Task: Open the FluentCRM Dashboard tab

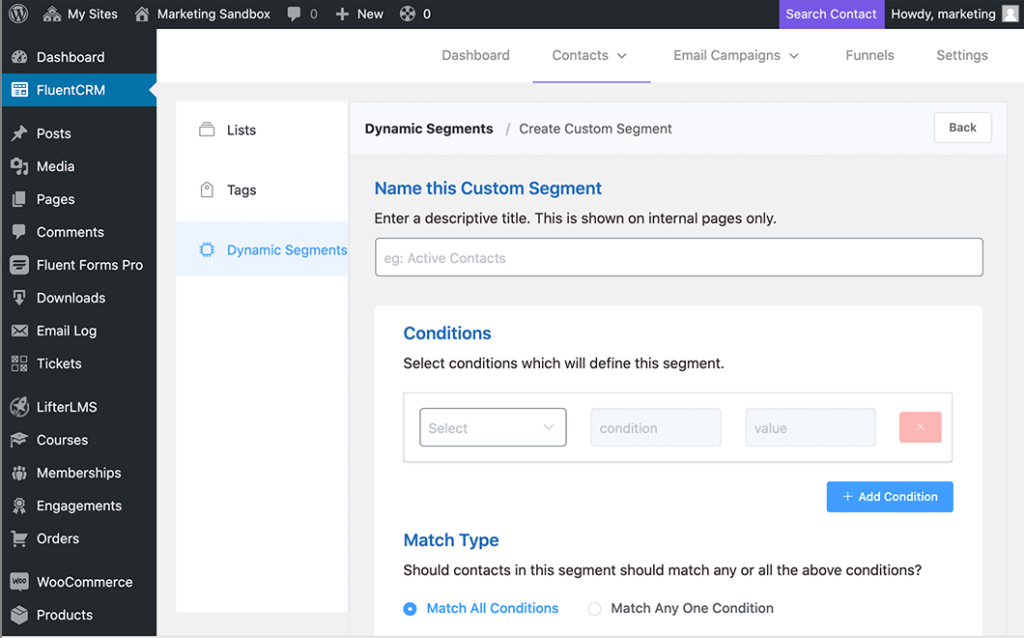Action: click(475, 56)
